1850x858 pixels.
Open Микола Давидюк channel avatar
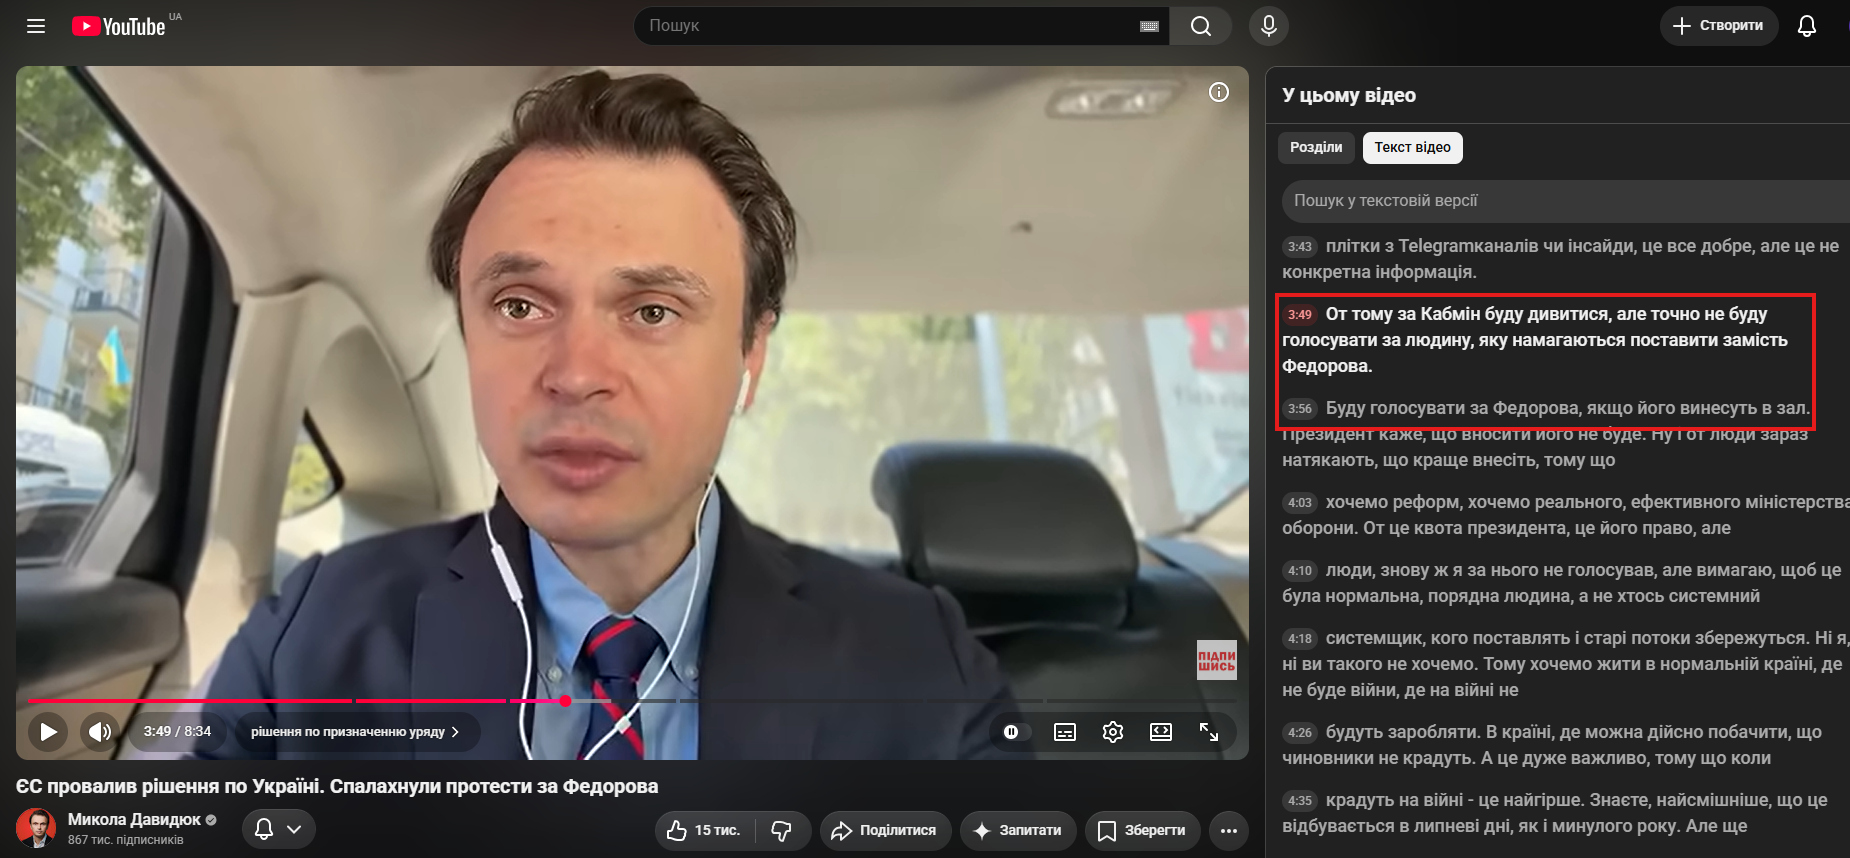(36, 828)
